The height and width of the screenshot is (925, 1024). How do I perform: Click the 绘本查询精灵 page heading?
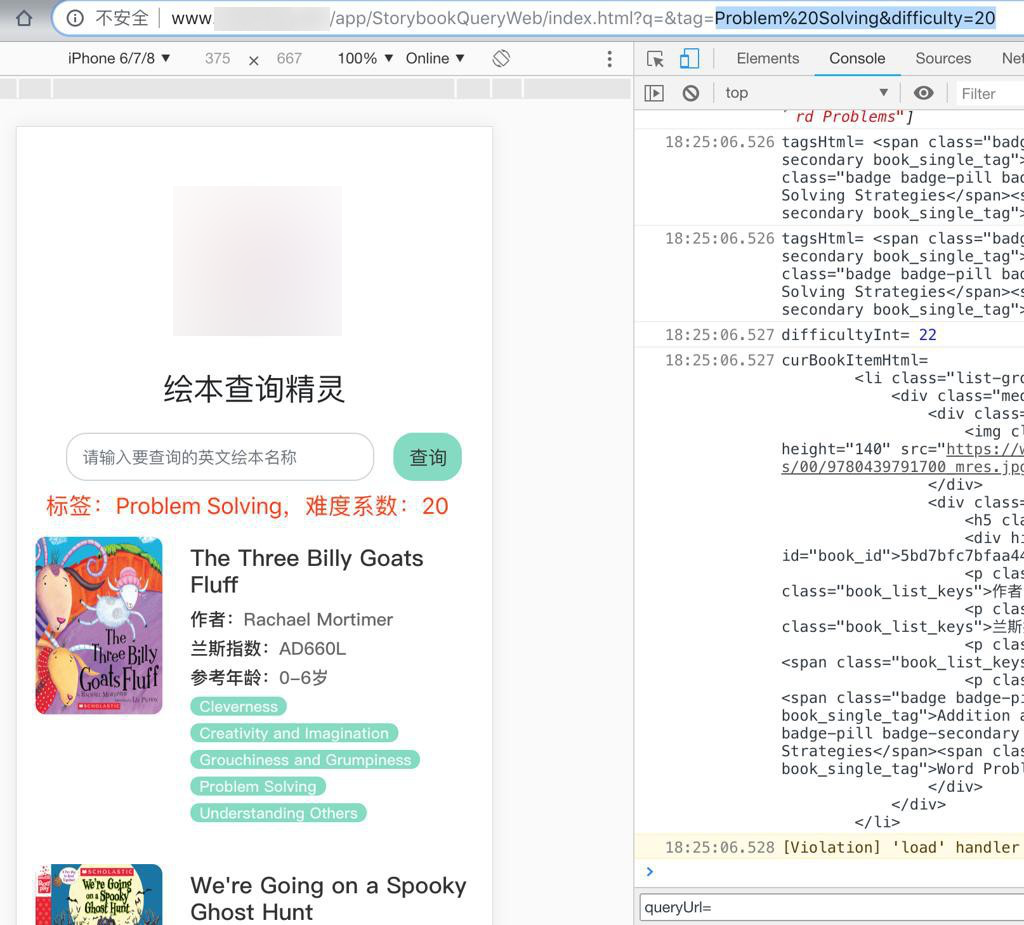(254, 389)
